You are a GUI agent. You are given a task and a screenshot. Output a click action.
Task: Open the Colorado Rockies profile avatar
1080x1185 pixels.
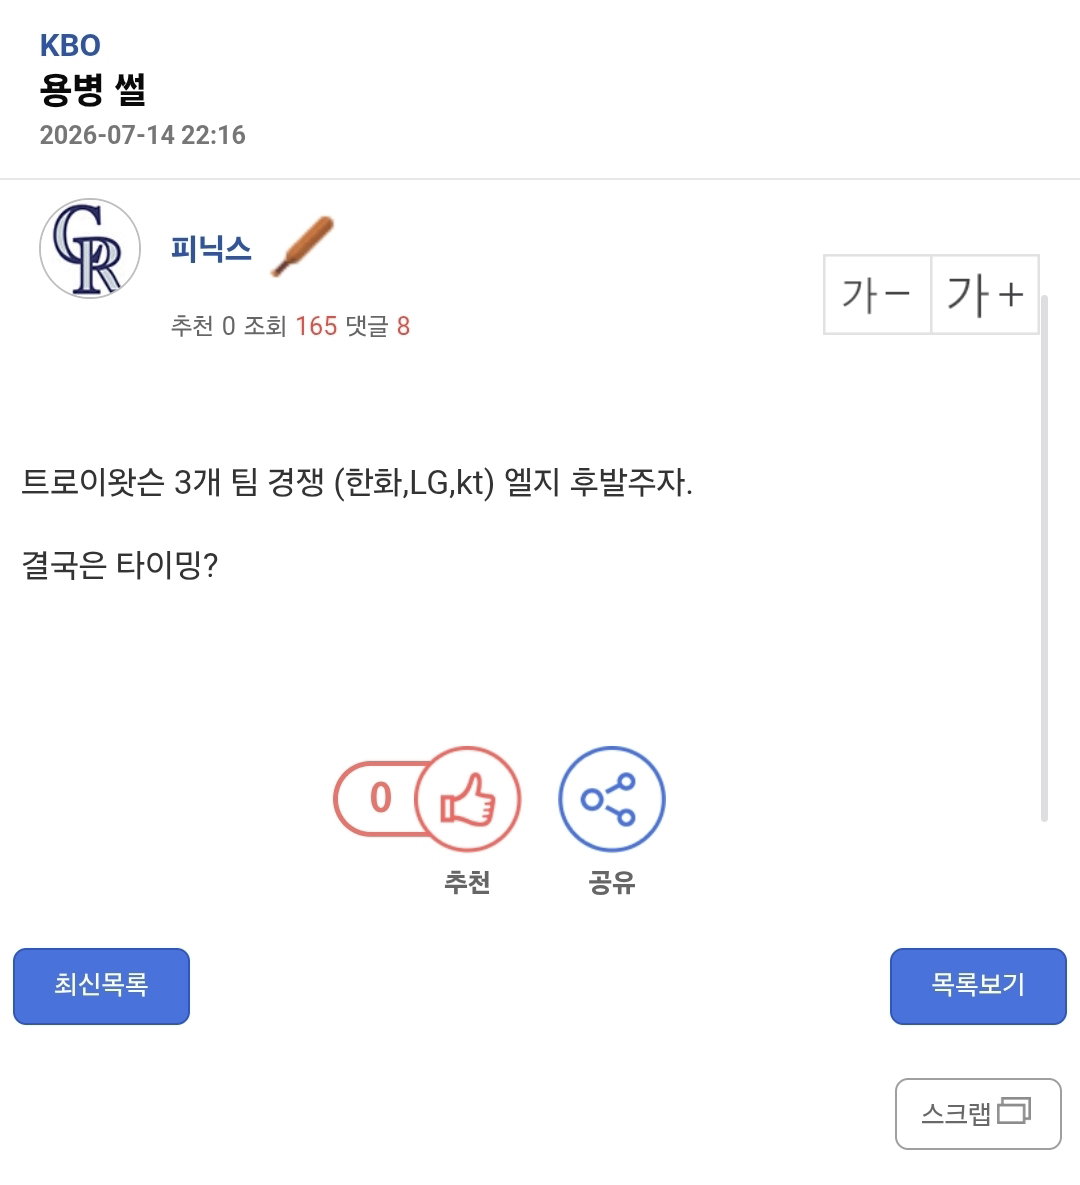click(90, 249)
